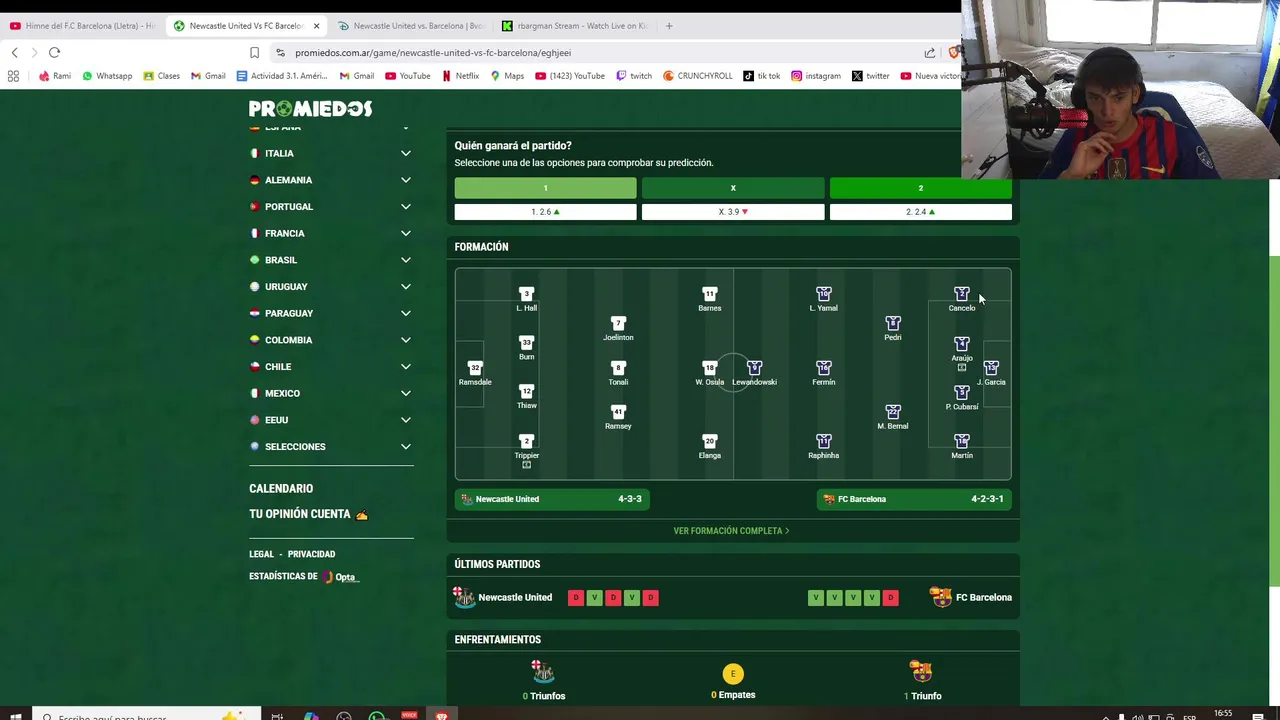
Task: Select W. Osula's shirt icon
Action: tap(709, 368)
